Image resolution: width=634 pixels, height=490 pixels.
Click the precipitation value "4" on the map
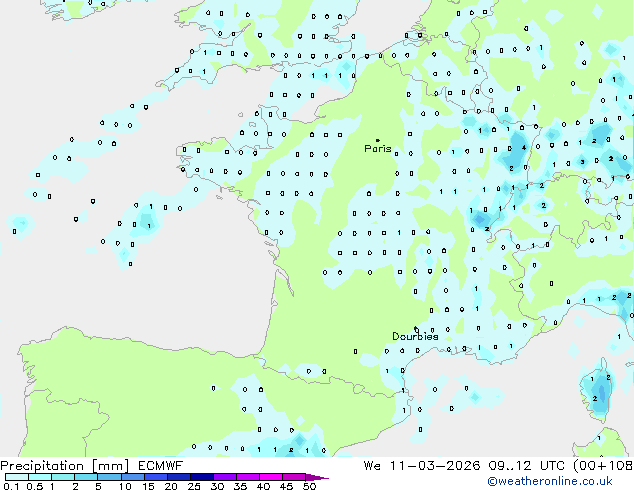click(524, 148)
